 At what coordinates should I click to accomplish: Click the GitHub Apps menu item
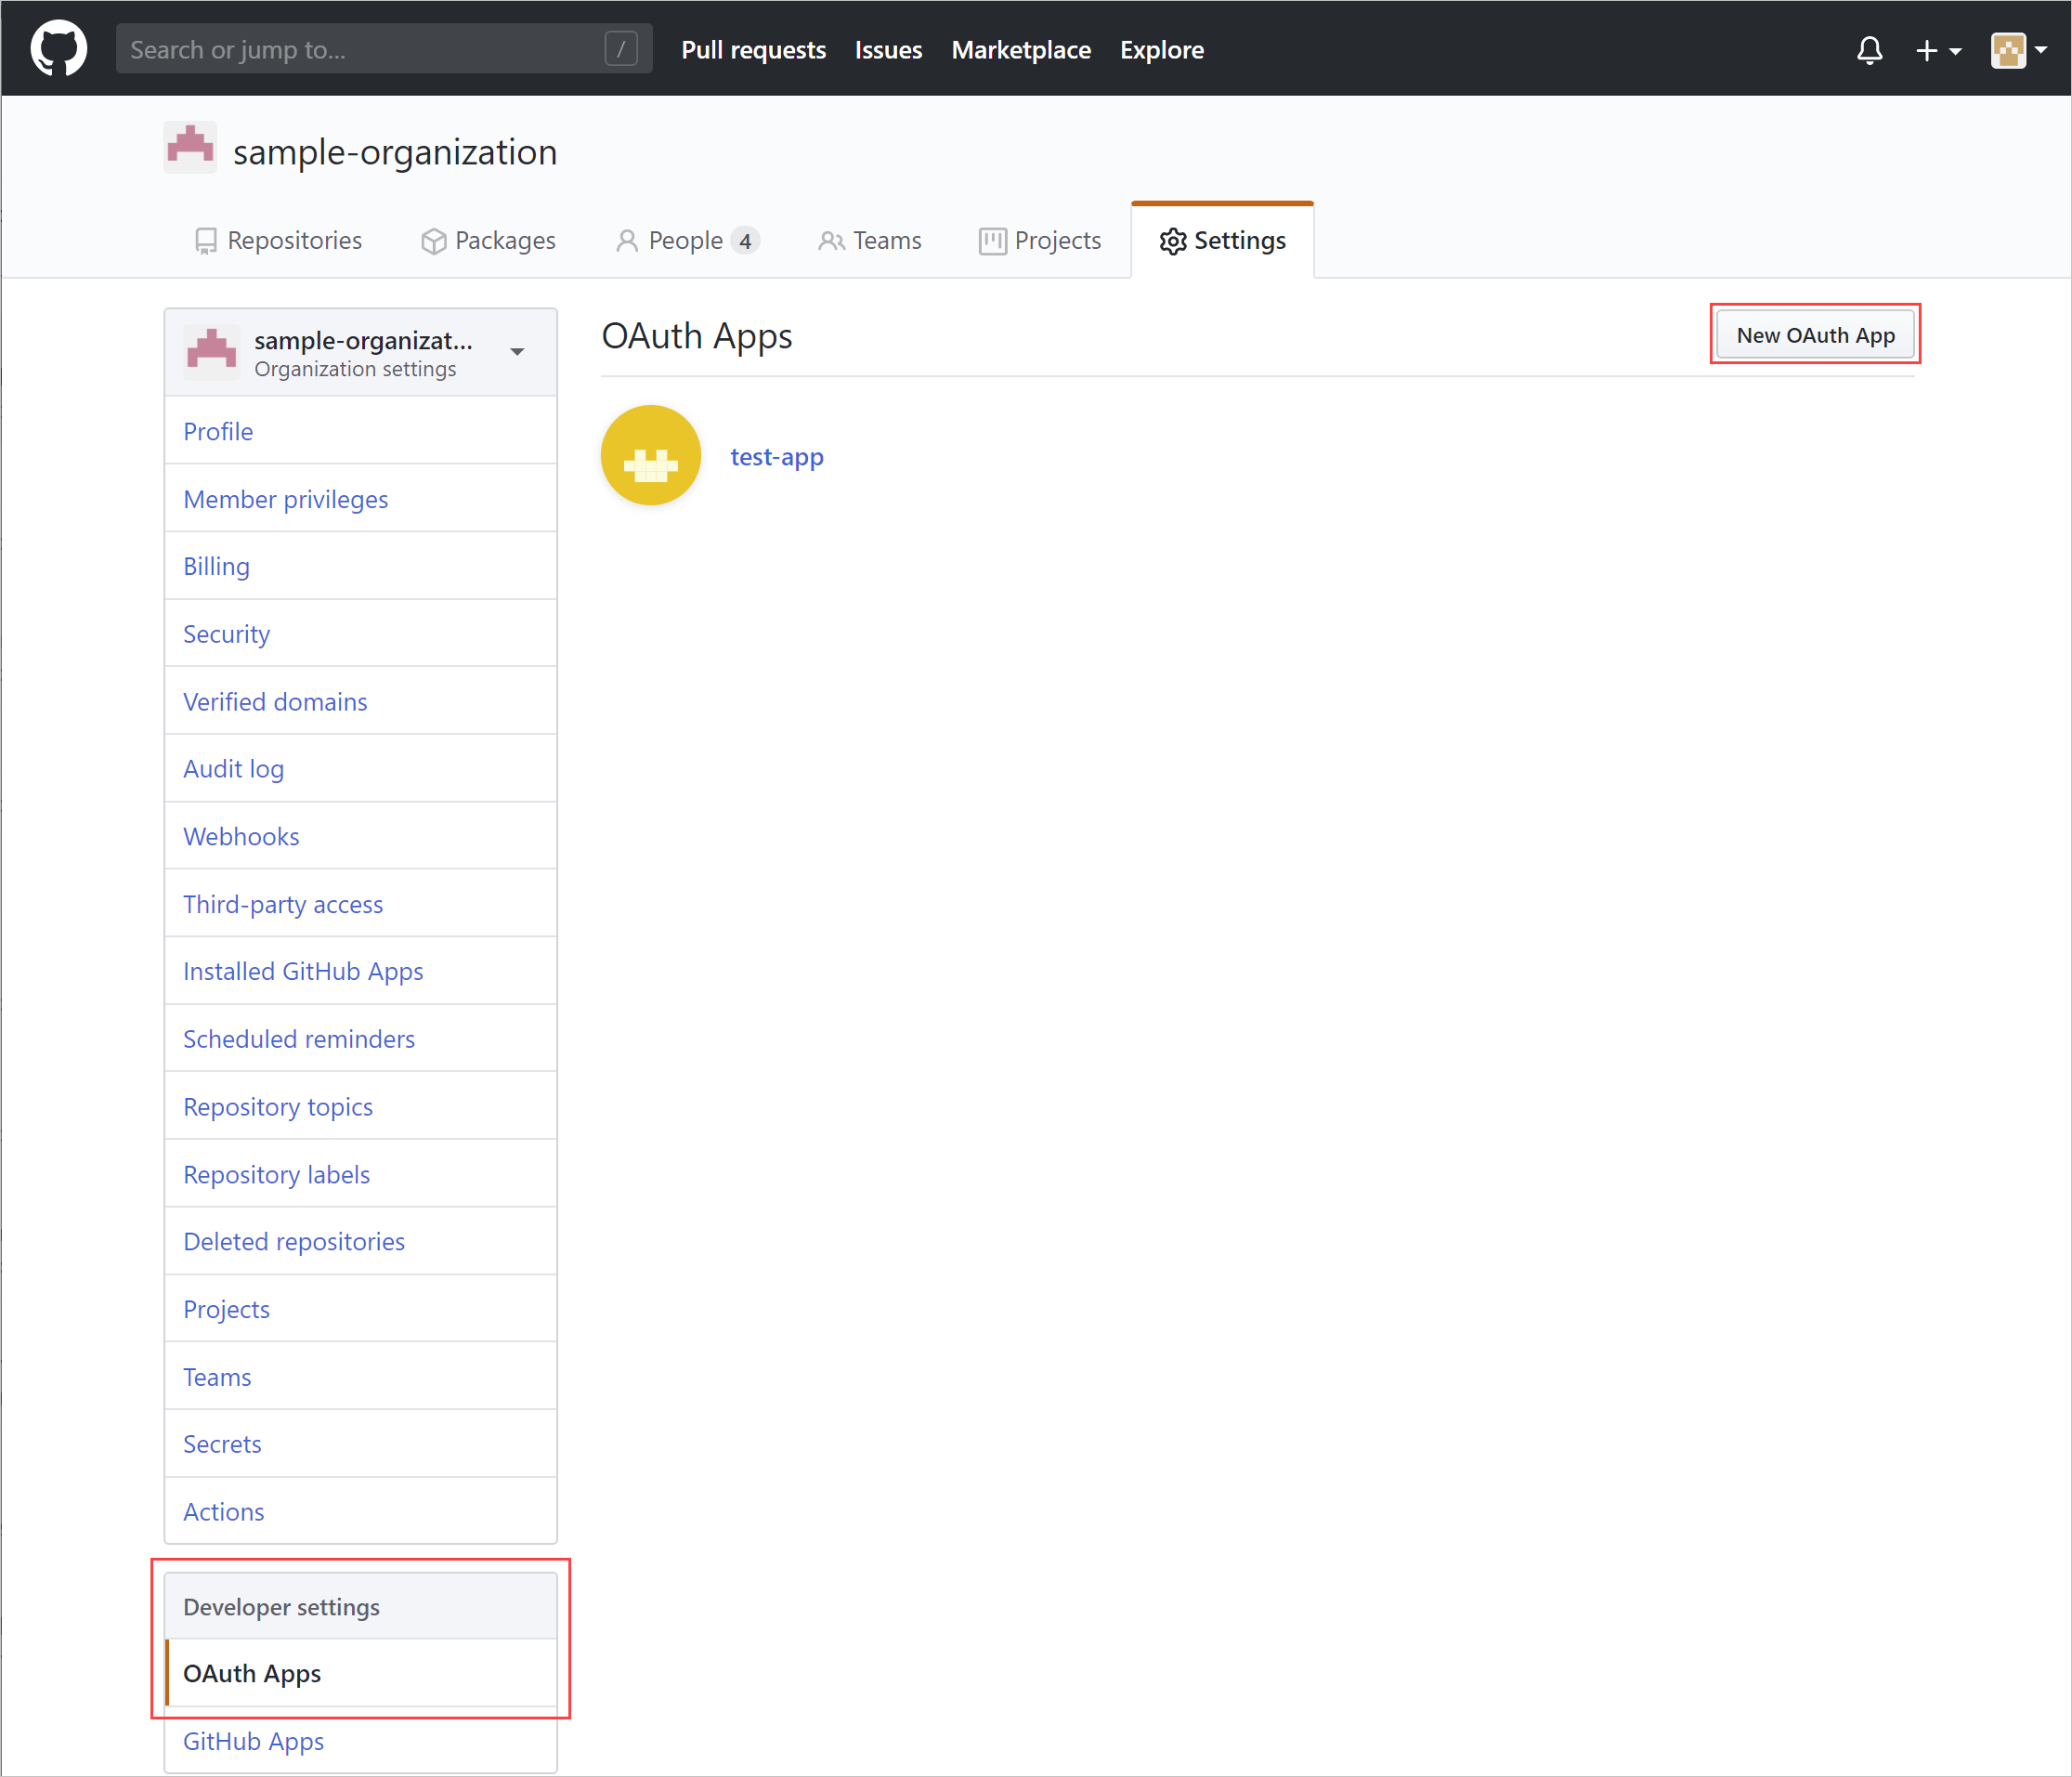pyautogui.click(x=252, y=1744)
